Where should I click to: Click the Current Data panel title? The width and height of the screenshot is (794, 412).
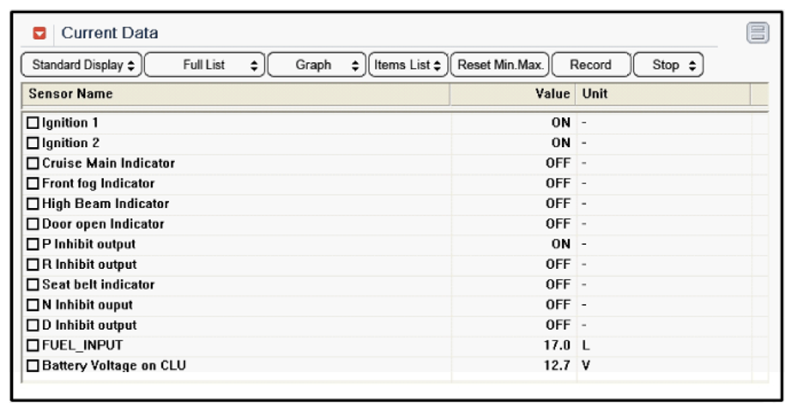109,33
